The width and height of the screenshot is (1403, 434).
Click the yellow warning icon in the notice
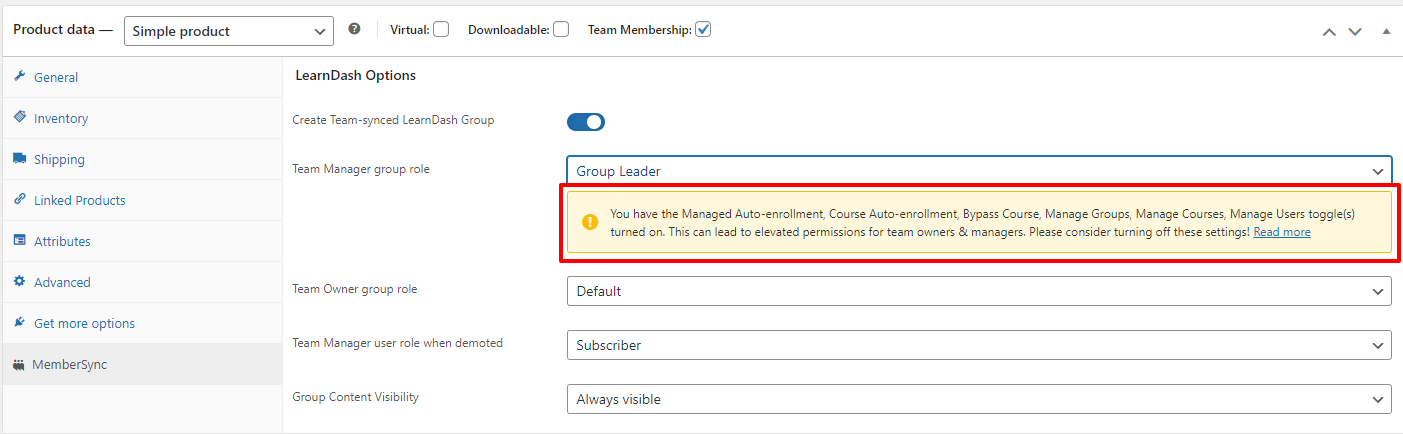pos(590,222)
